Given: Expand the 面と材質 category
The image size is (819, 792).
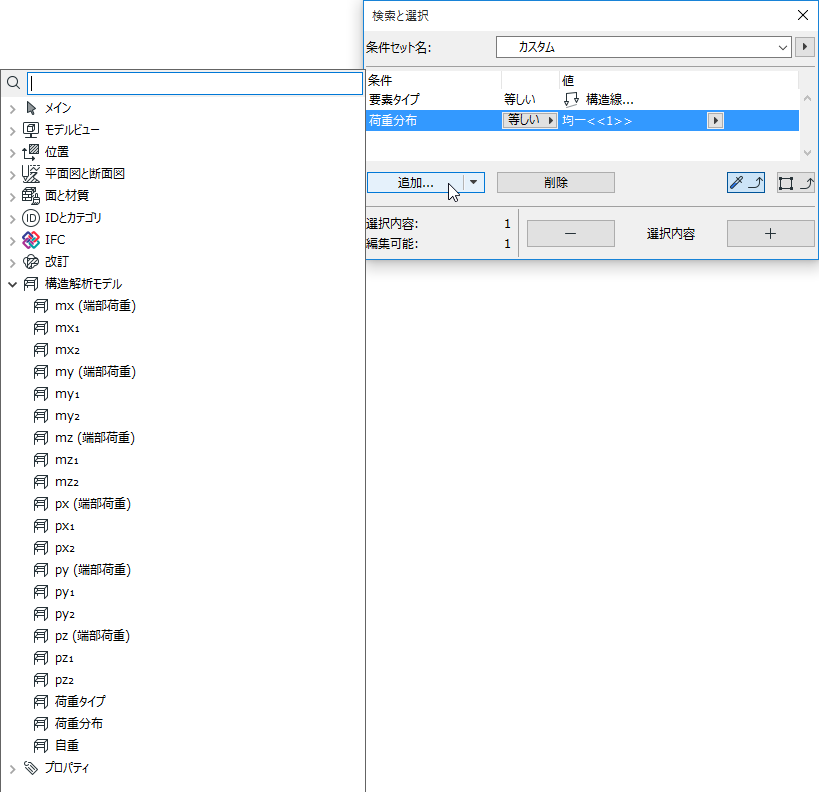Looking at the screenshot, I should tap(13, 197).
